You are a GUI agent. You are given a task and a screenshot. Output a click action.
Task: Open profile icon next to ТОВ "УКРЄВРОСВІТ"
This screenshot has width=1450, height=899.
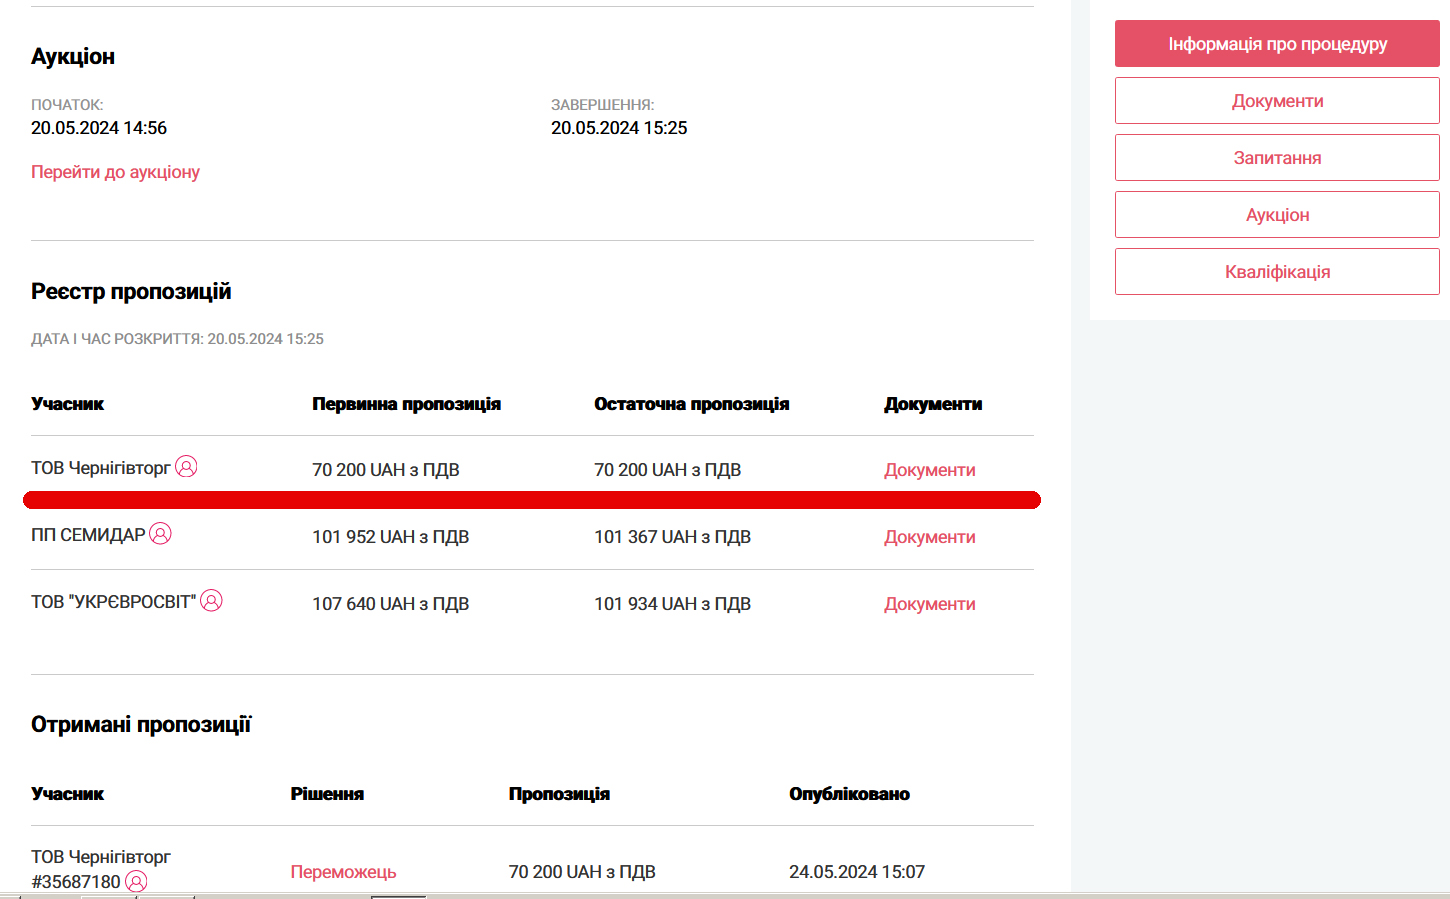(211, 601)
